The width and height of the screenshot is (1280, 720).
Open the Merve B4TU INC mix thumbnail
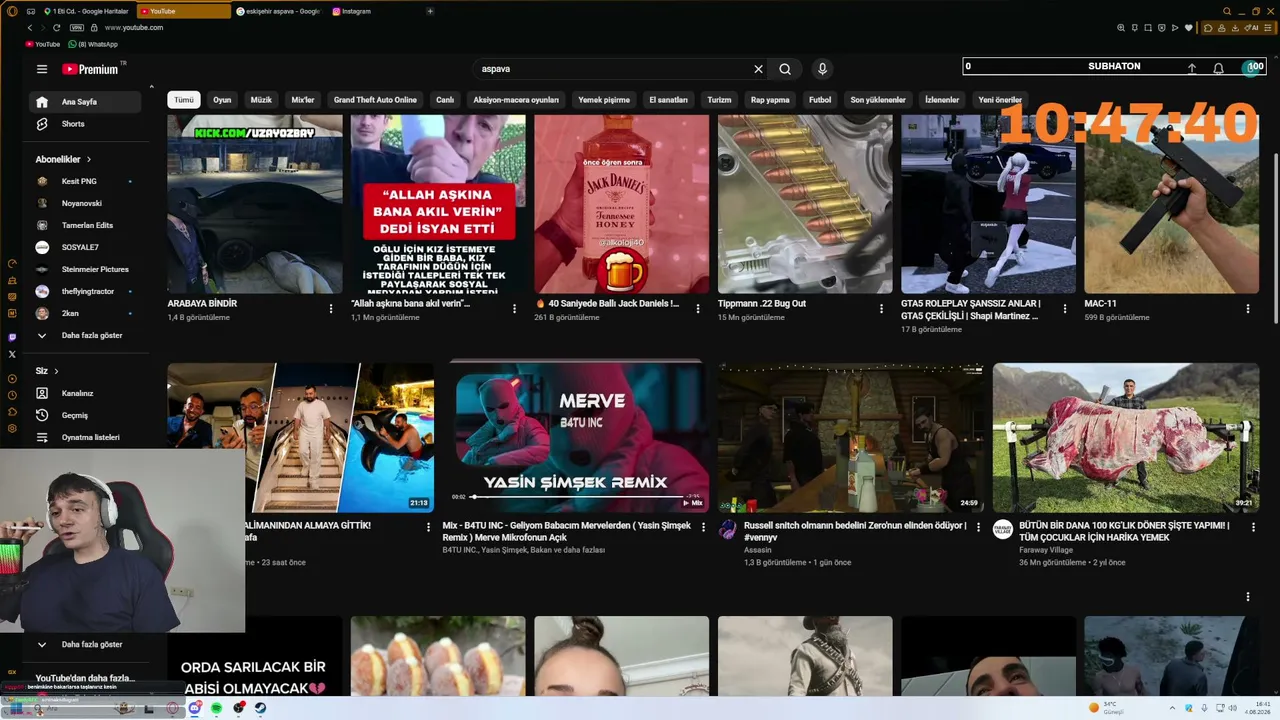tap(578, 438)
